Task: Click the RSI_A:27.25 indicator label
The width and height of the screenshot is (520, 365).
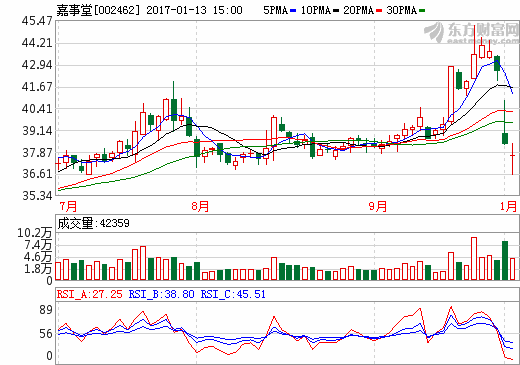Action: pos(90,294)
